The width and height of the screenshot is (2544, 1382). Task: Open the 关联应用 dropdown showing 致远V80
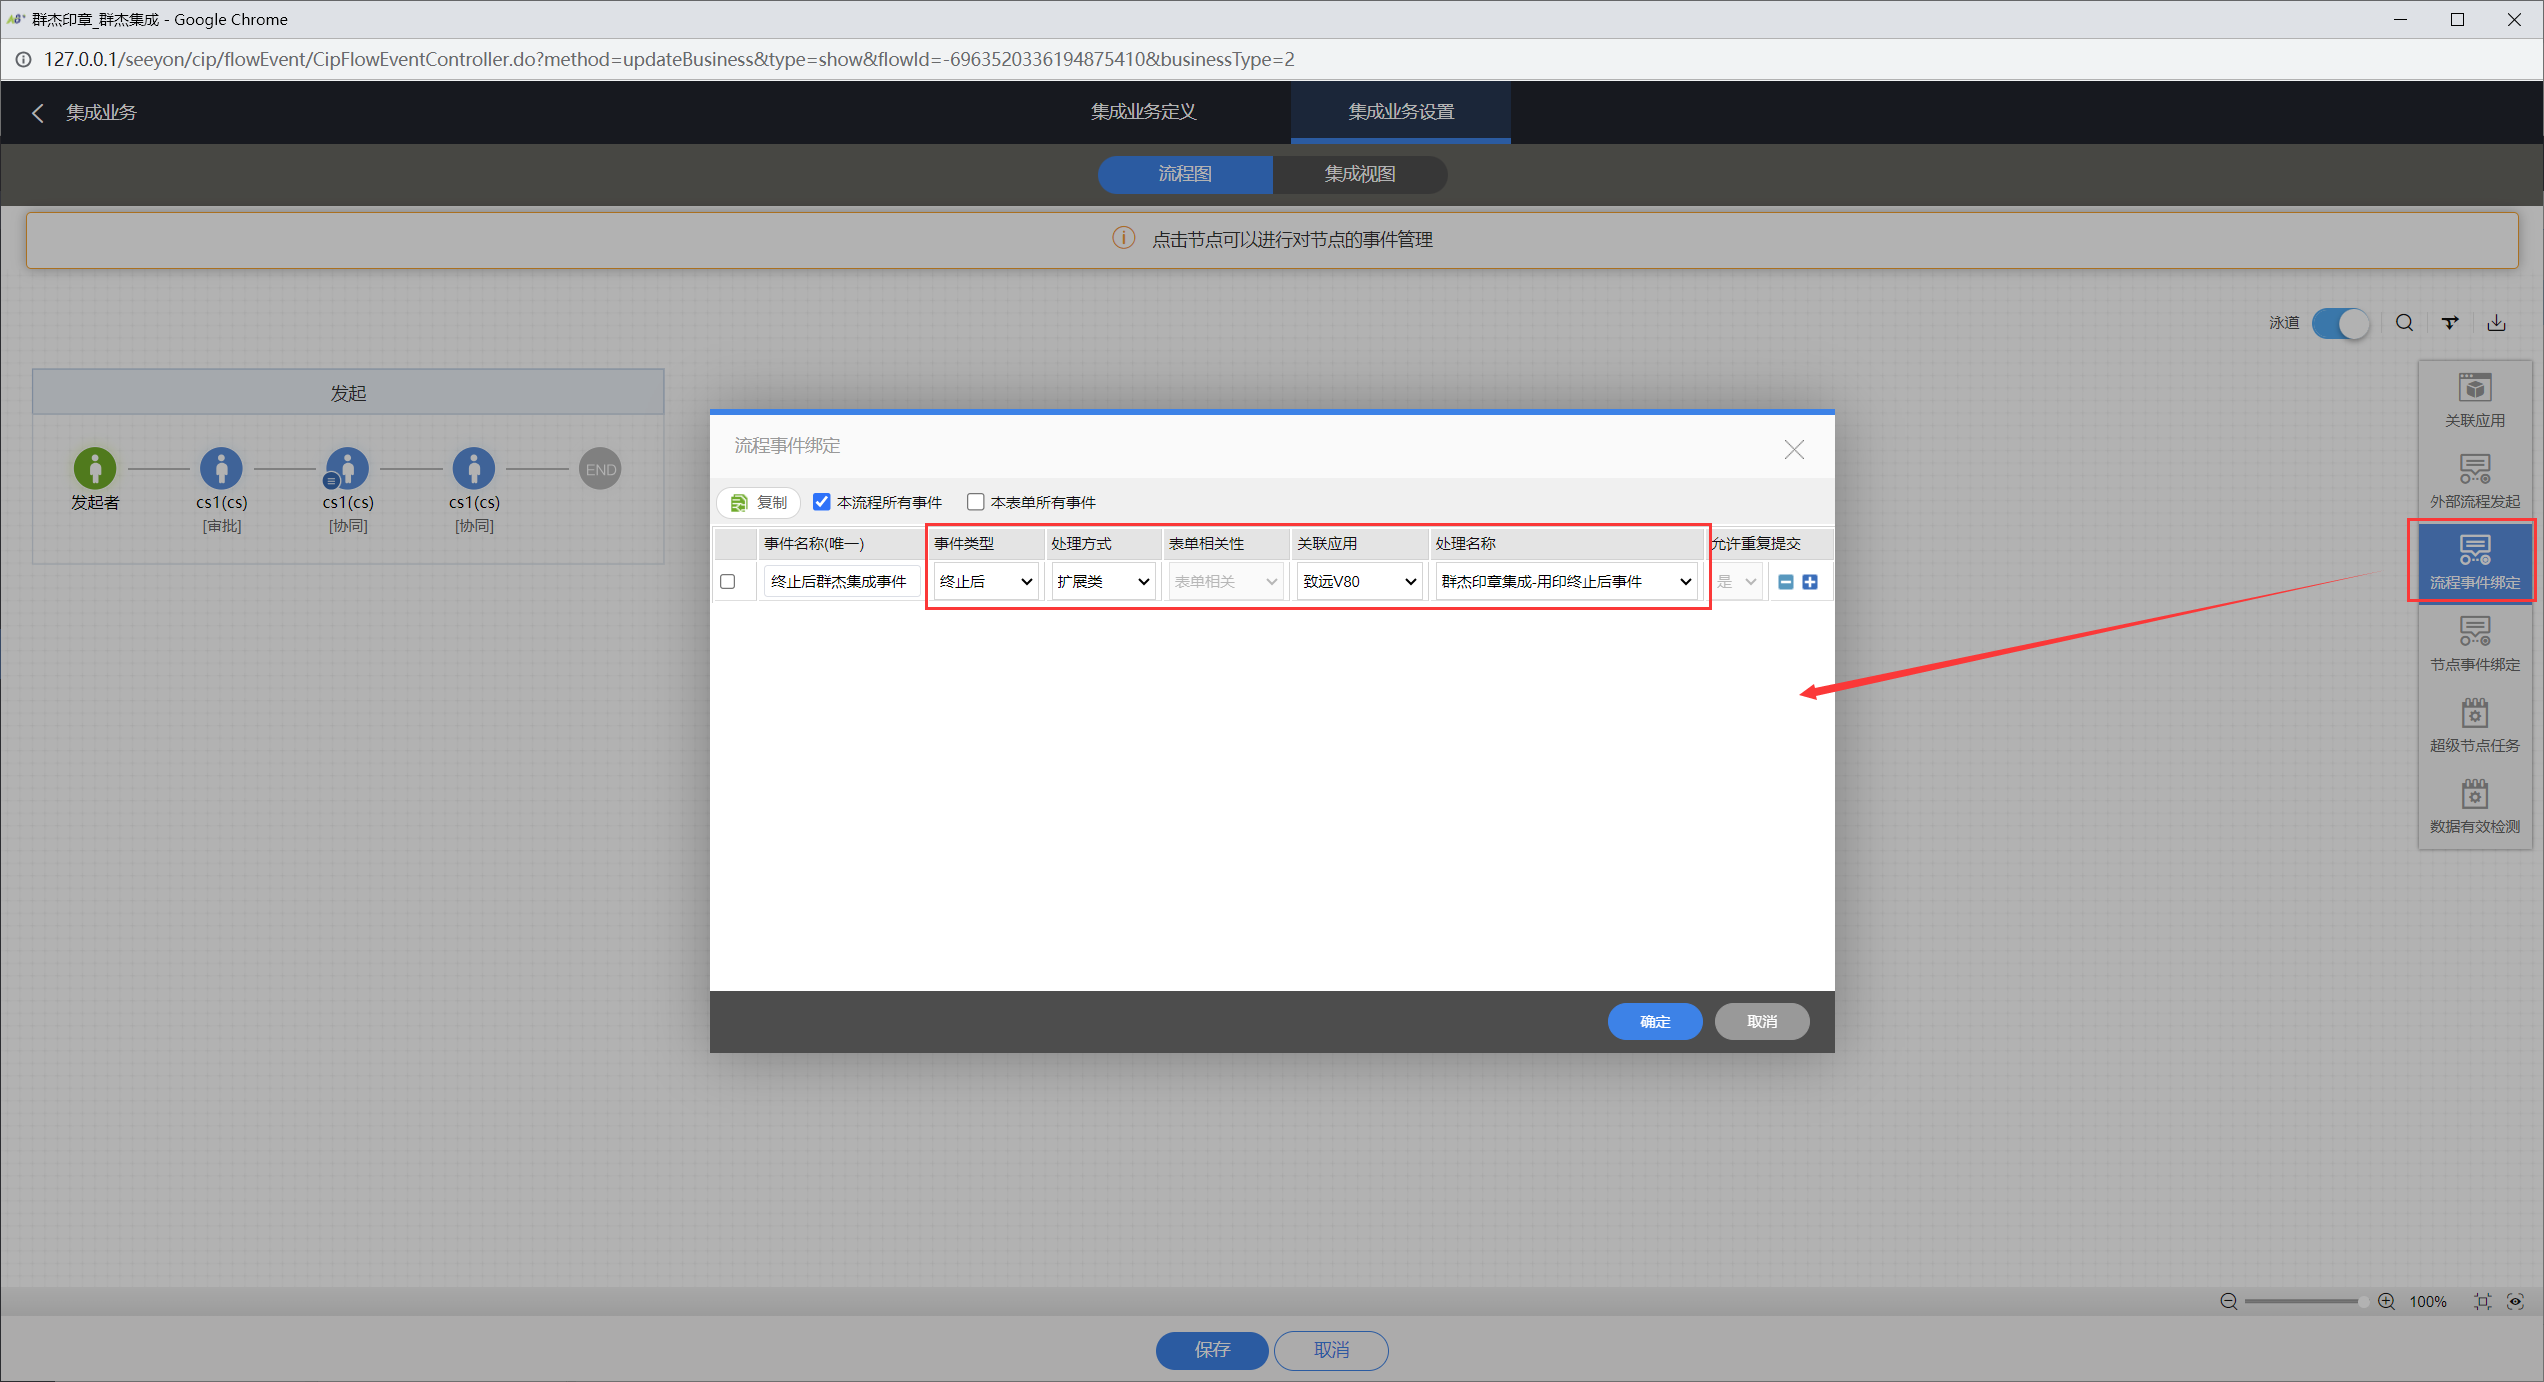[x=1359, y=582]
